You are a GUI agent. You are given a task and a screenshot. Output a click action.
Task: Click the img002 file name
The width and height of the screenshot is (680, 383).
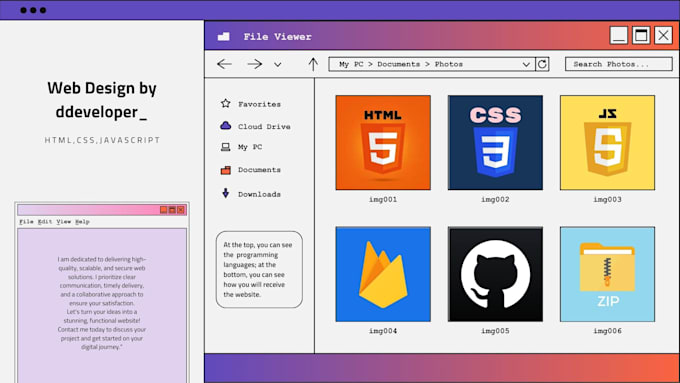tap(495, 200)
